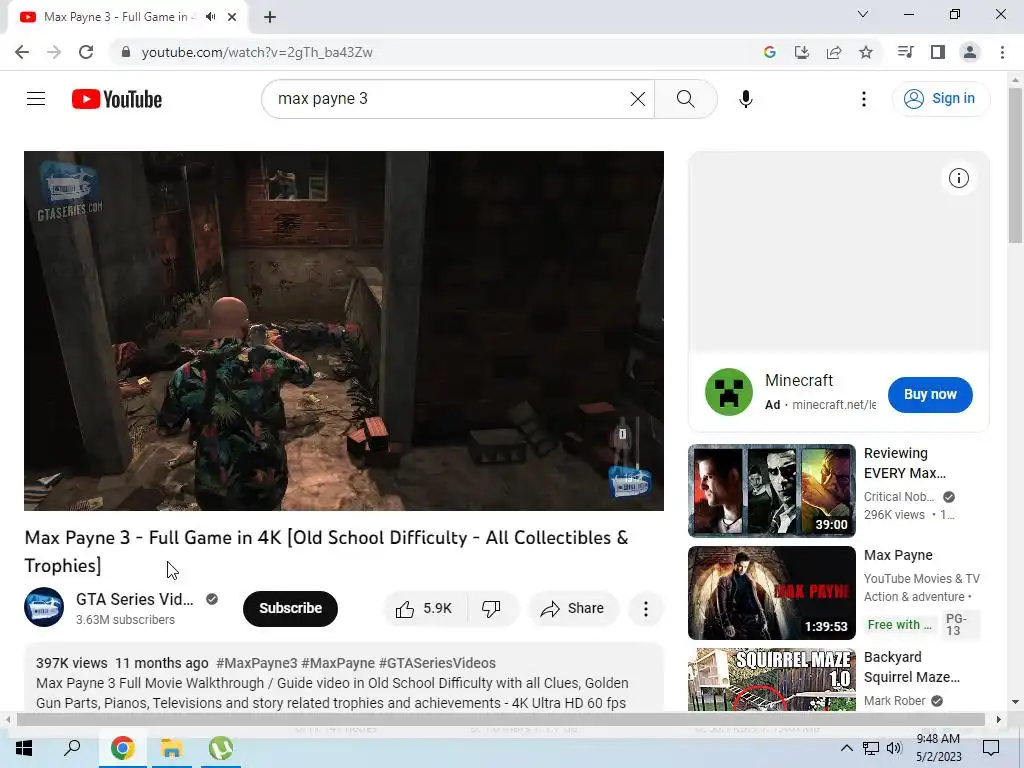Open GTA Series Vid... channel name
This screenshot has height=768, width=1024.
(135, 600)
